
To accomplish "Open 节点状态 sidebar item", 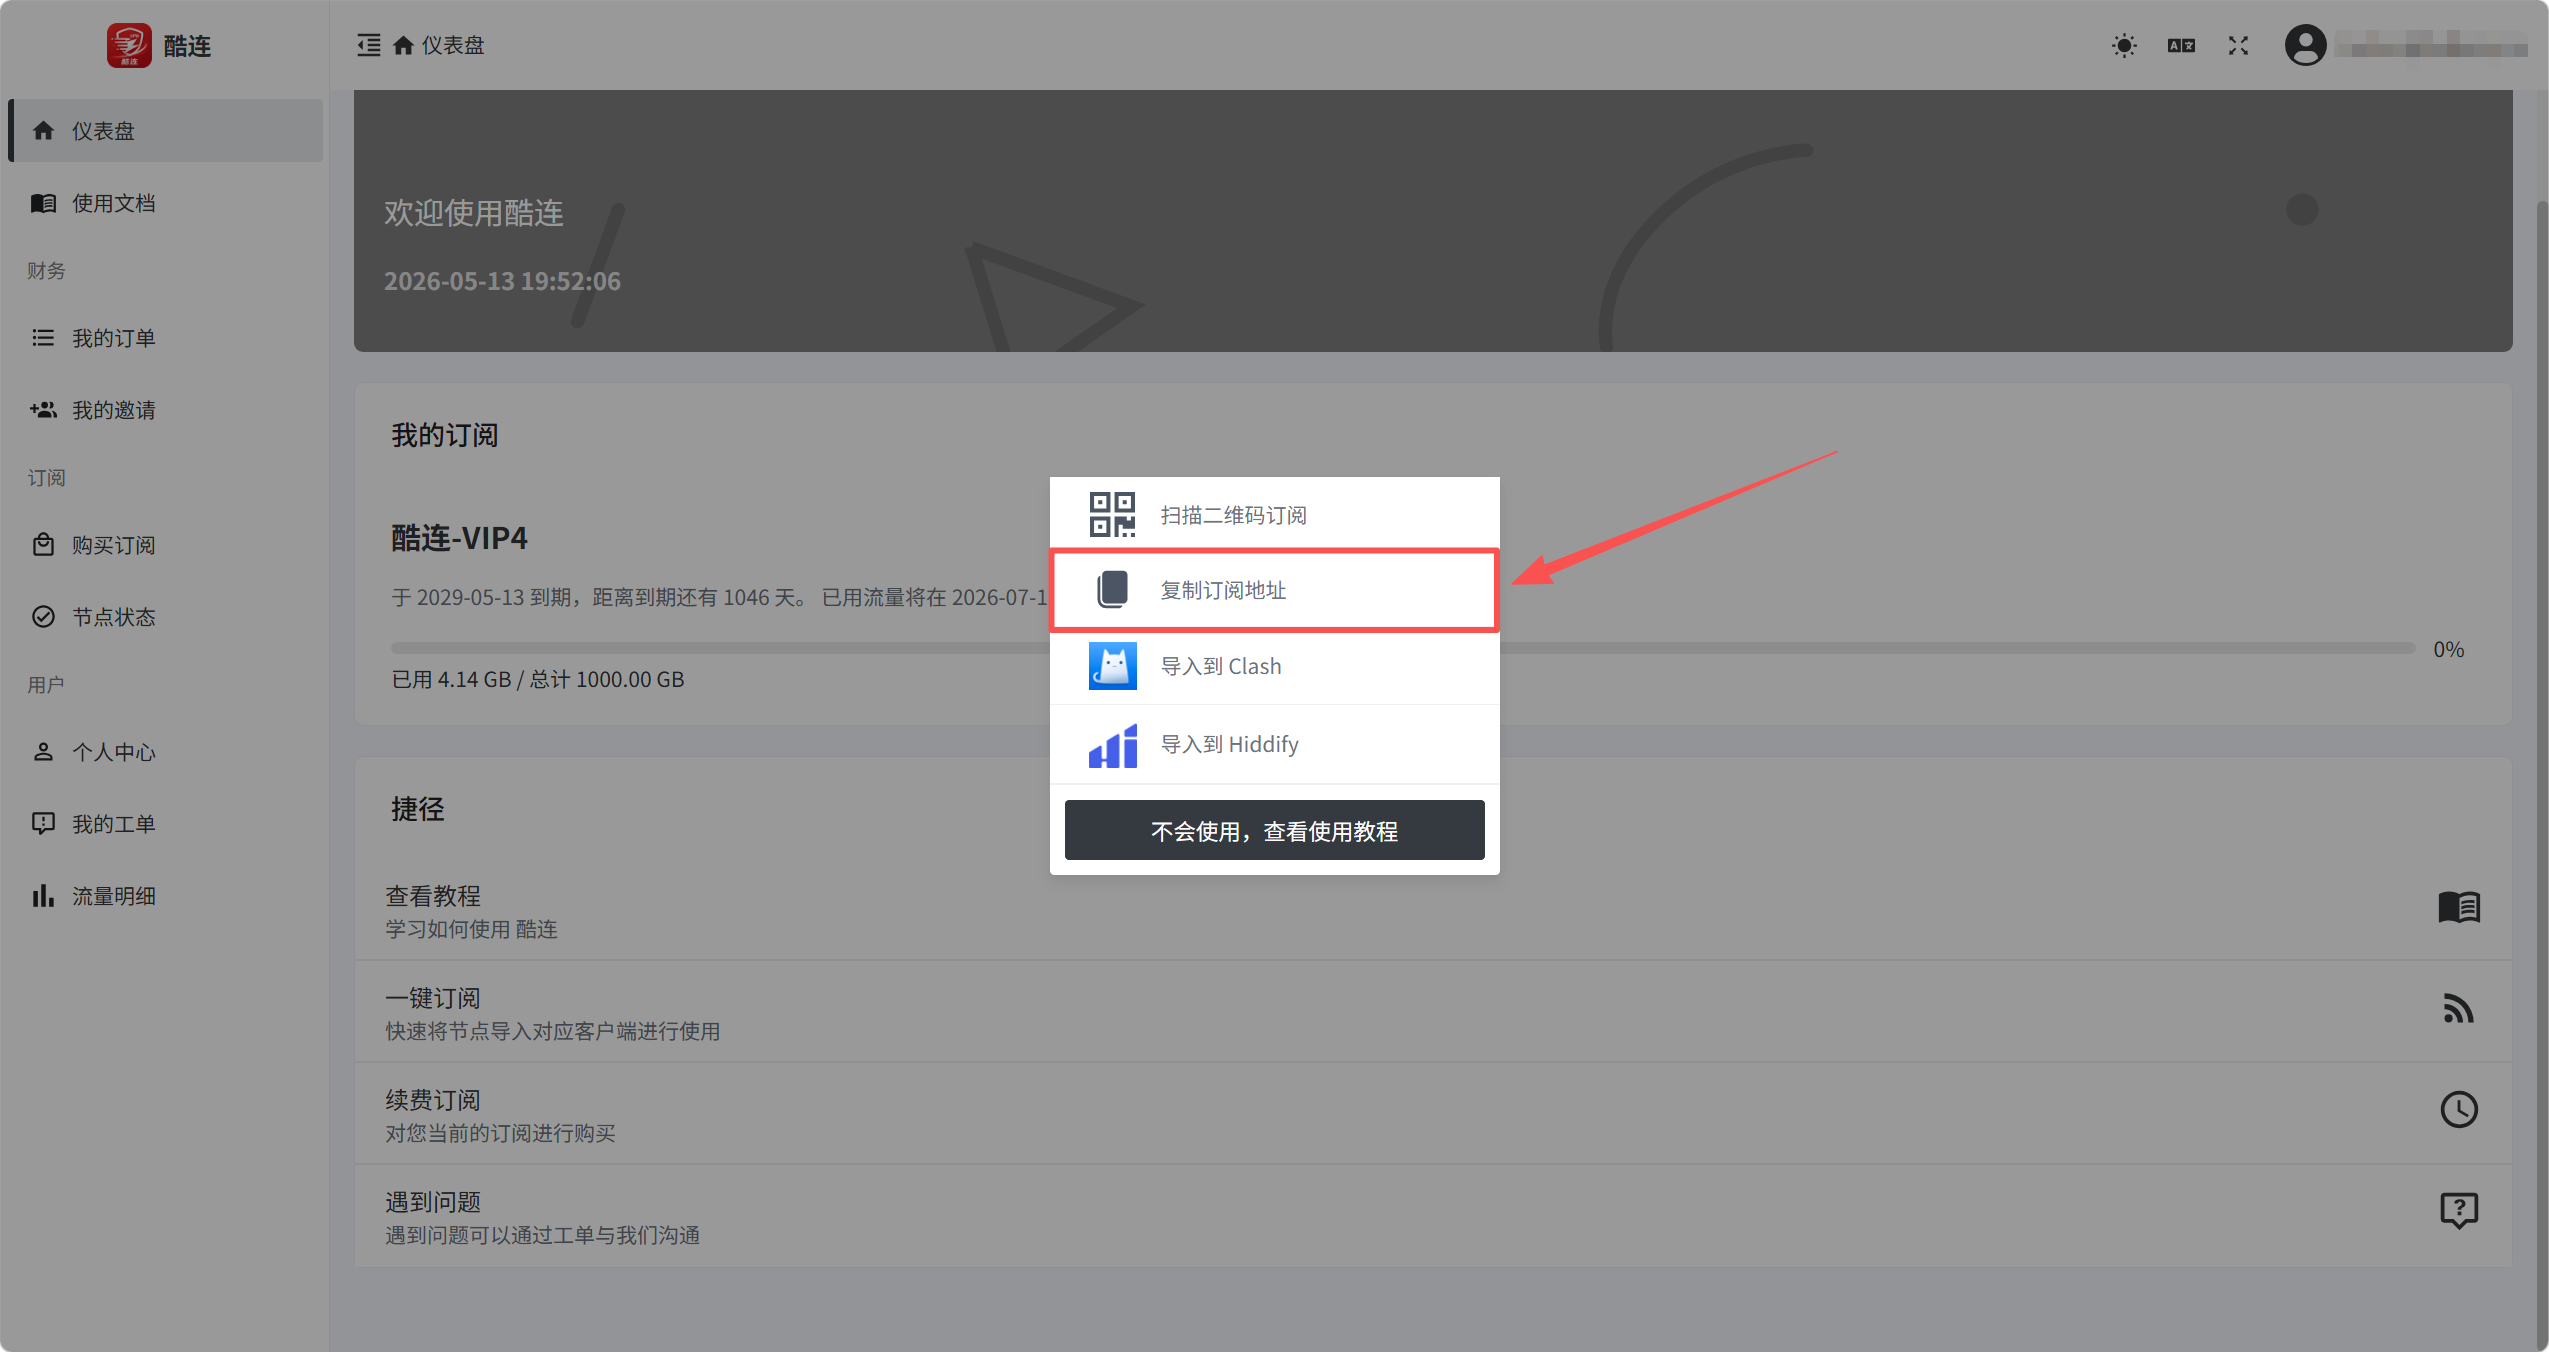I will pyautogui.click(x=166, y=617).
